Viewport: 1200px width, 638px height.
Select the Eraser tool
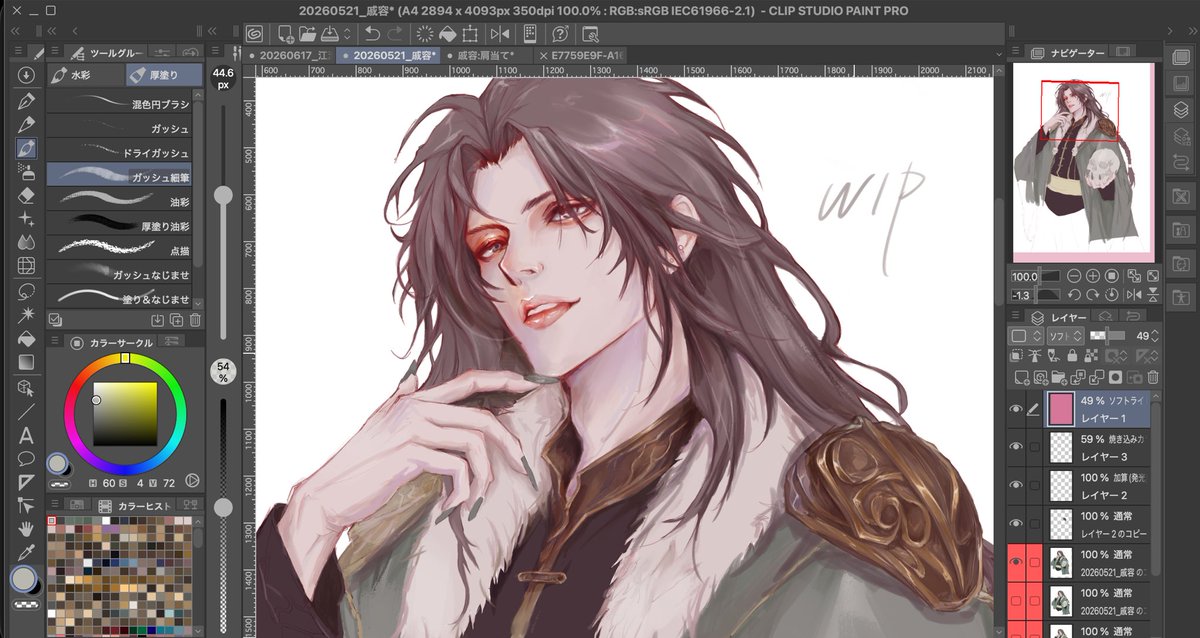[26, 195]
